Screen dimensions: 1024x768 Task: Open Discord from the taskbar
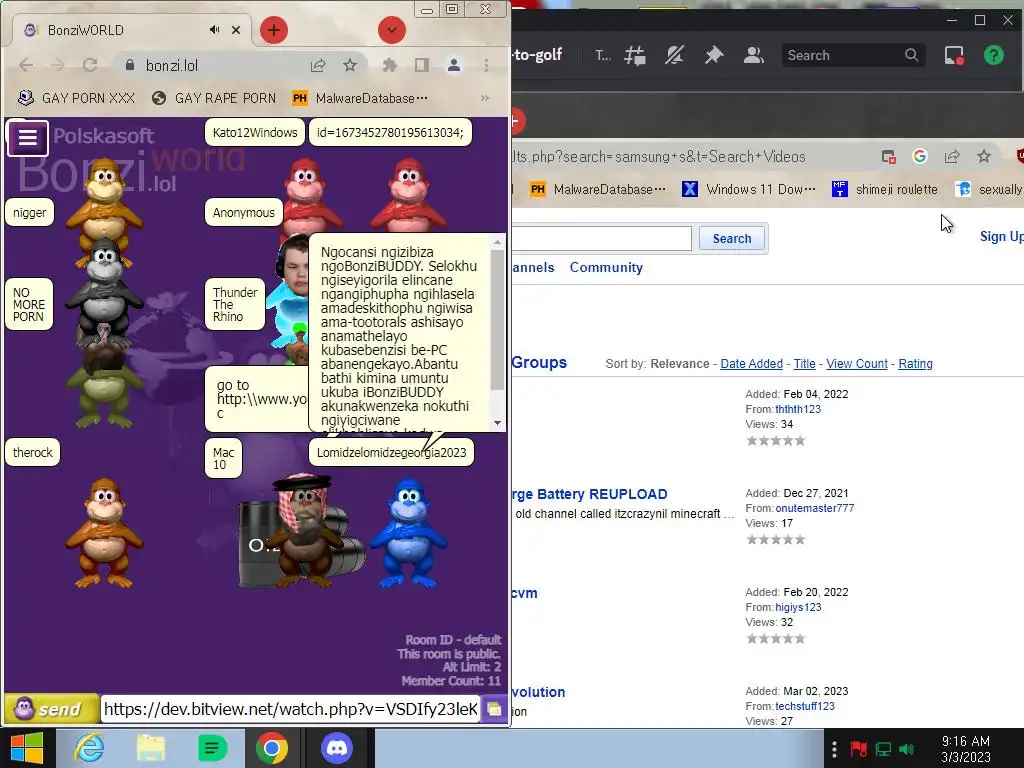pyautogui.click(x=337, y=748)
